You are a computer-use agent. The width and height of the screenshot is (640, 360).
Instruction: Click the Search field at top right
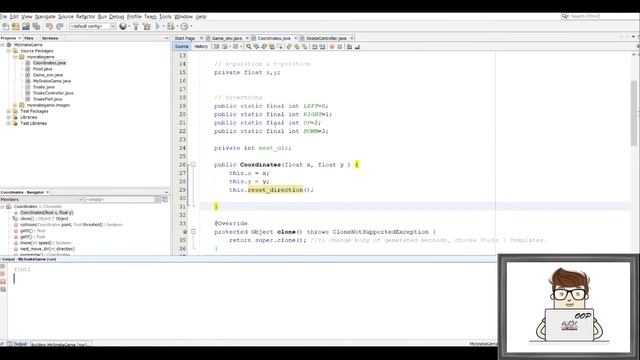[x=600, y=16]
